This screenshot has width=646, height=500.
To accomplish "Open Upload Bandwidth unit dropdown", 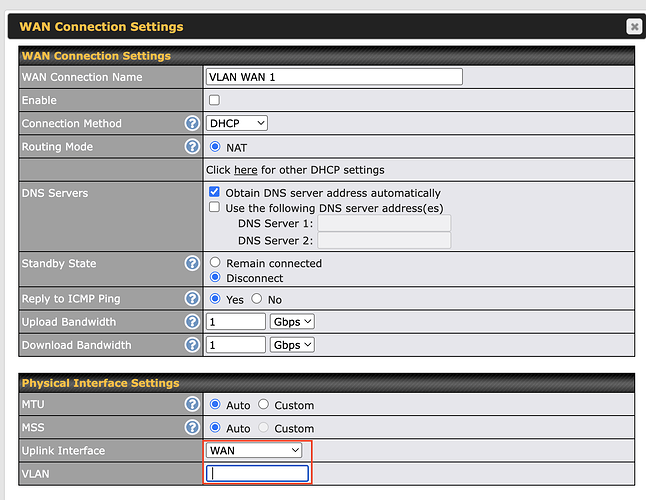I will [292, 322].
